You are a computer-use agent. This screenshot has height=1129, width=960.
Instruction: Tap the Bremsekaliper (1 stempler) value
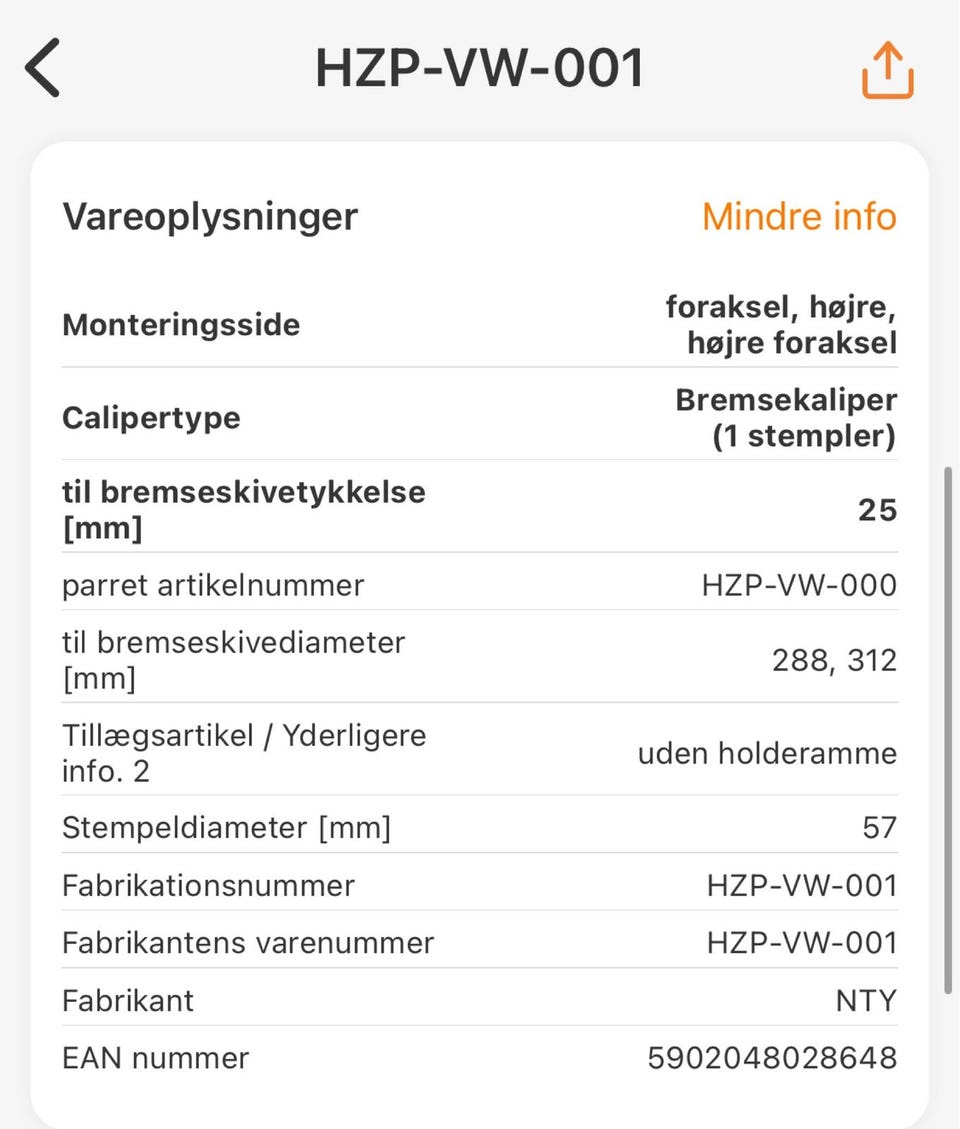pos(786,418)
